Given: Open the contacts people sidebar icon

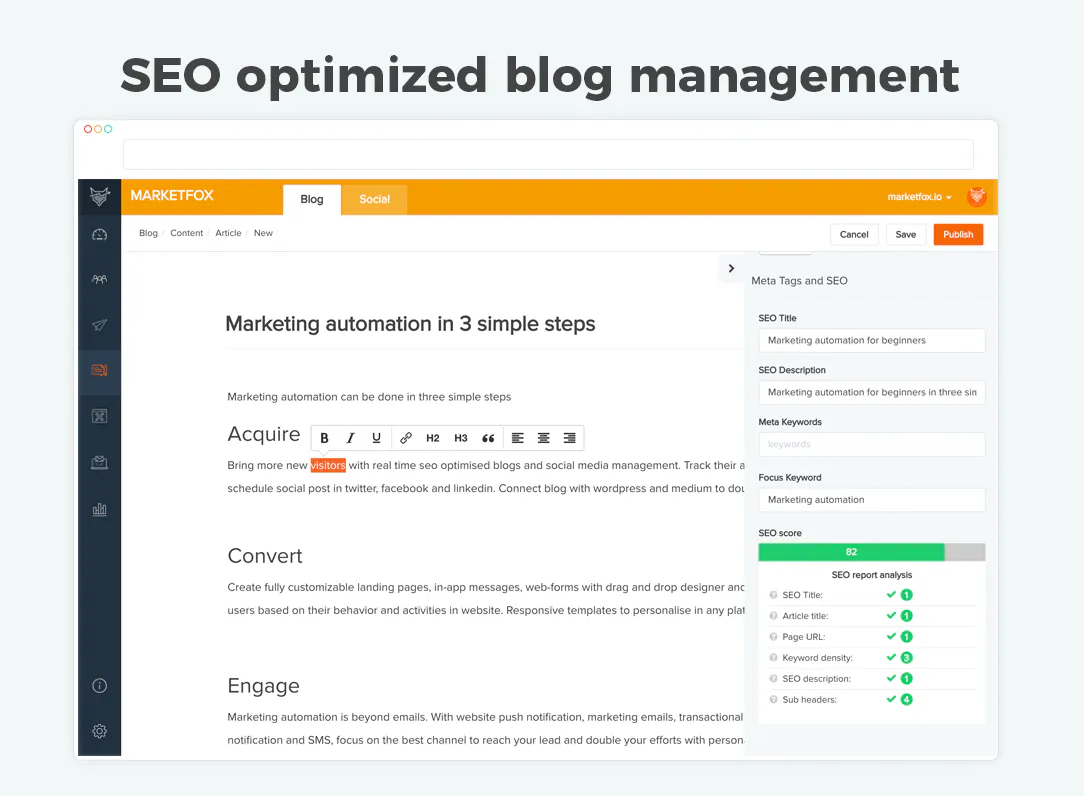Looking at the screenshot, I should tap(100, 279).
